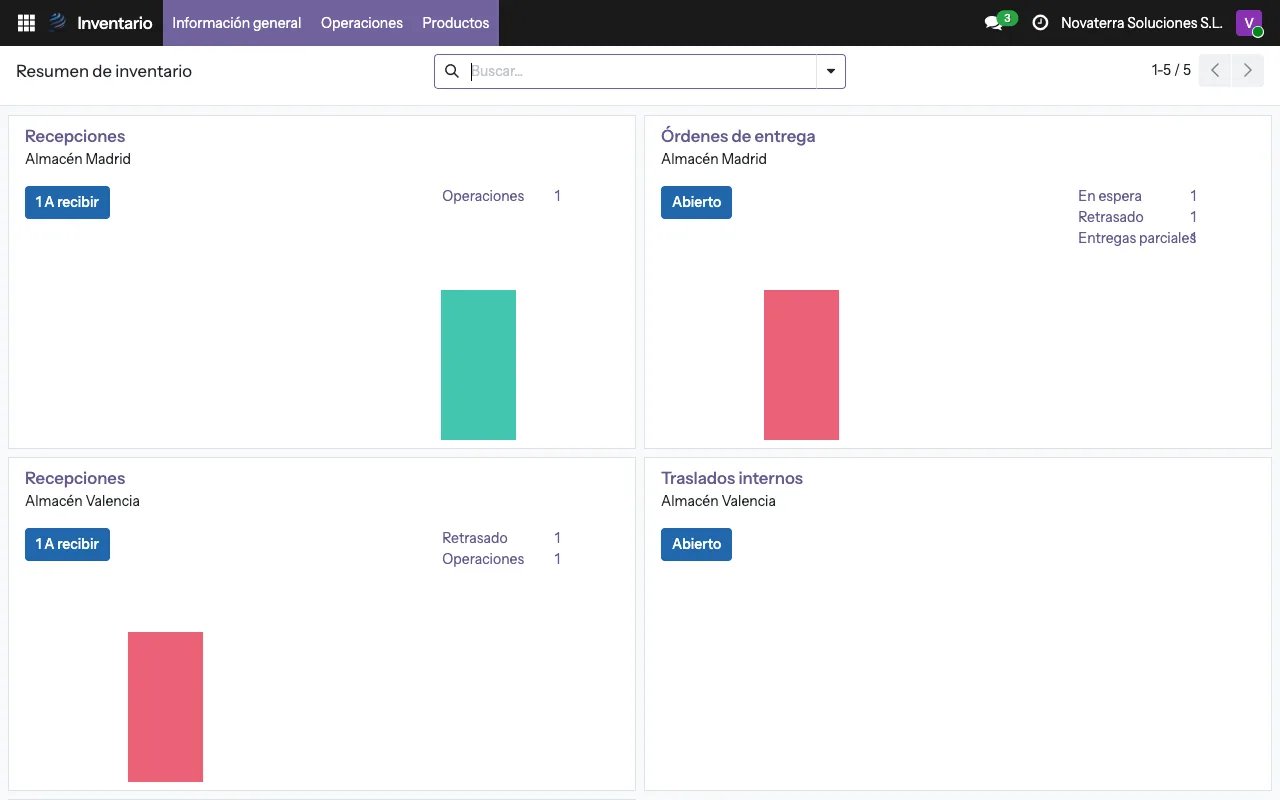Image resolution: width=1280 pixels, height=800 pixels.
Task: Click the Resumen de inventario heading
Action: tap(104, 71)
